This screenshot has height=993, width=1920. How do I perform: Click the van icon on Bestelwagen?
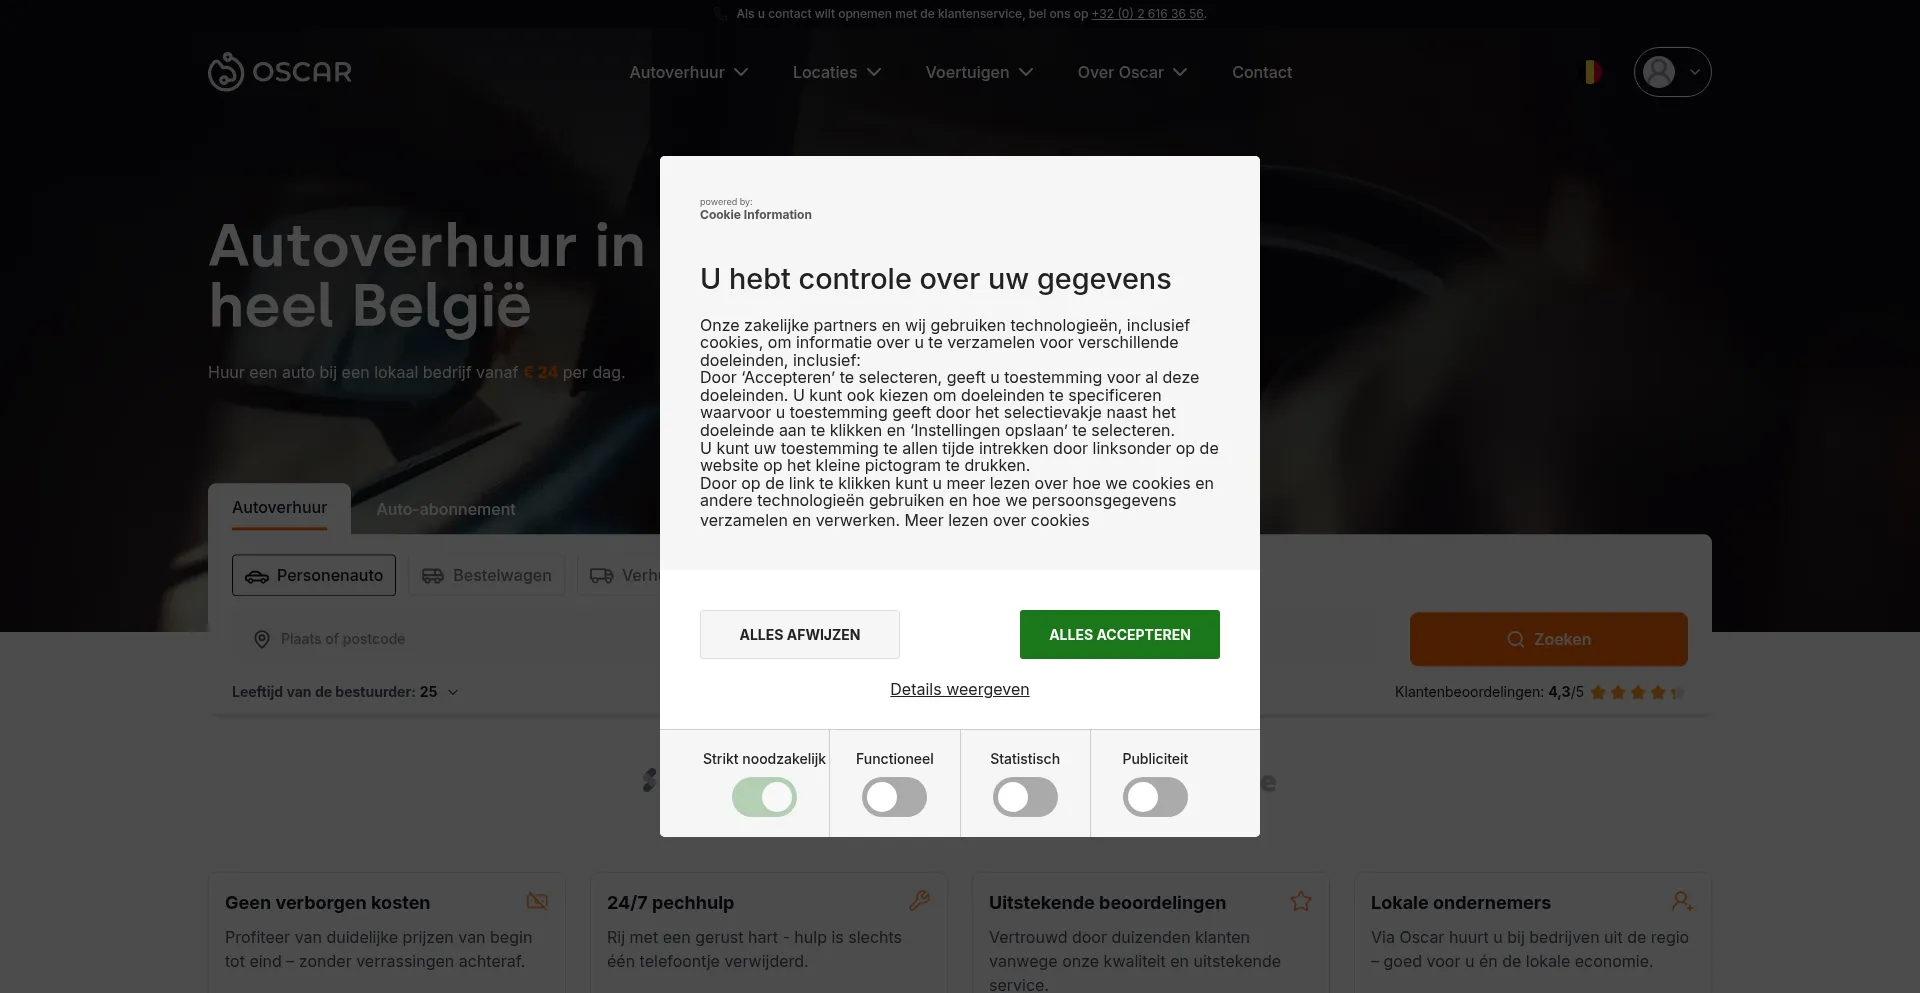(x=432, y=576)
